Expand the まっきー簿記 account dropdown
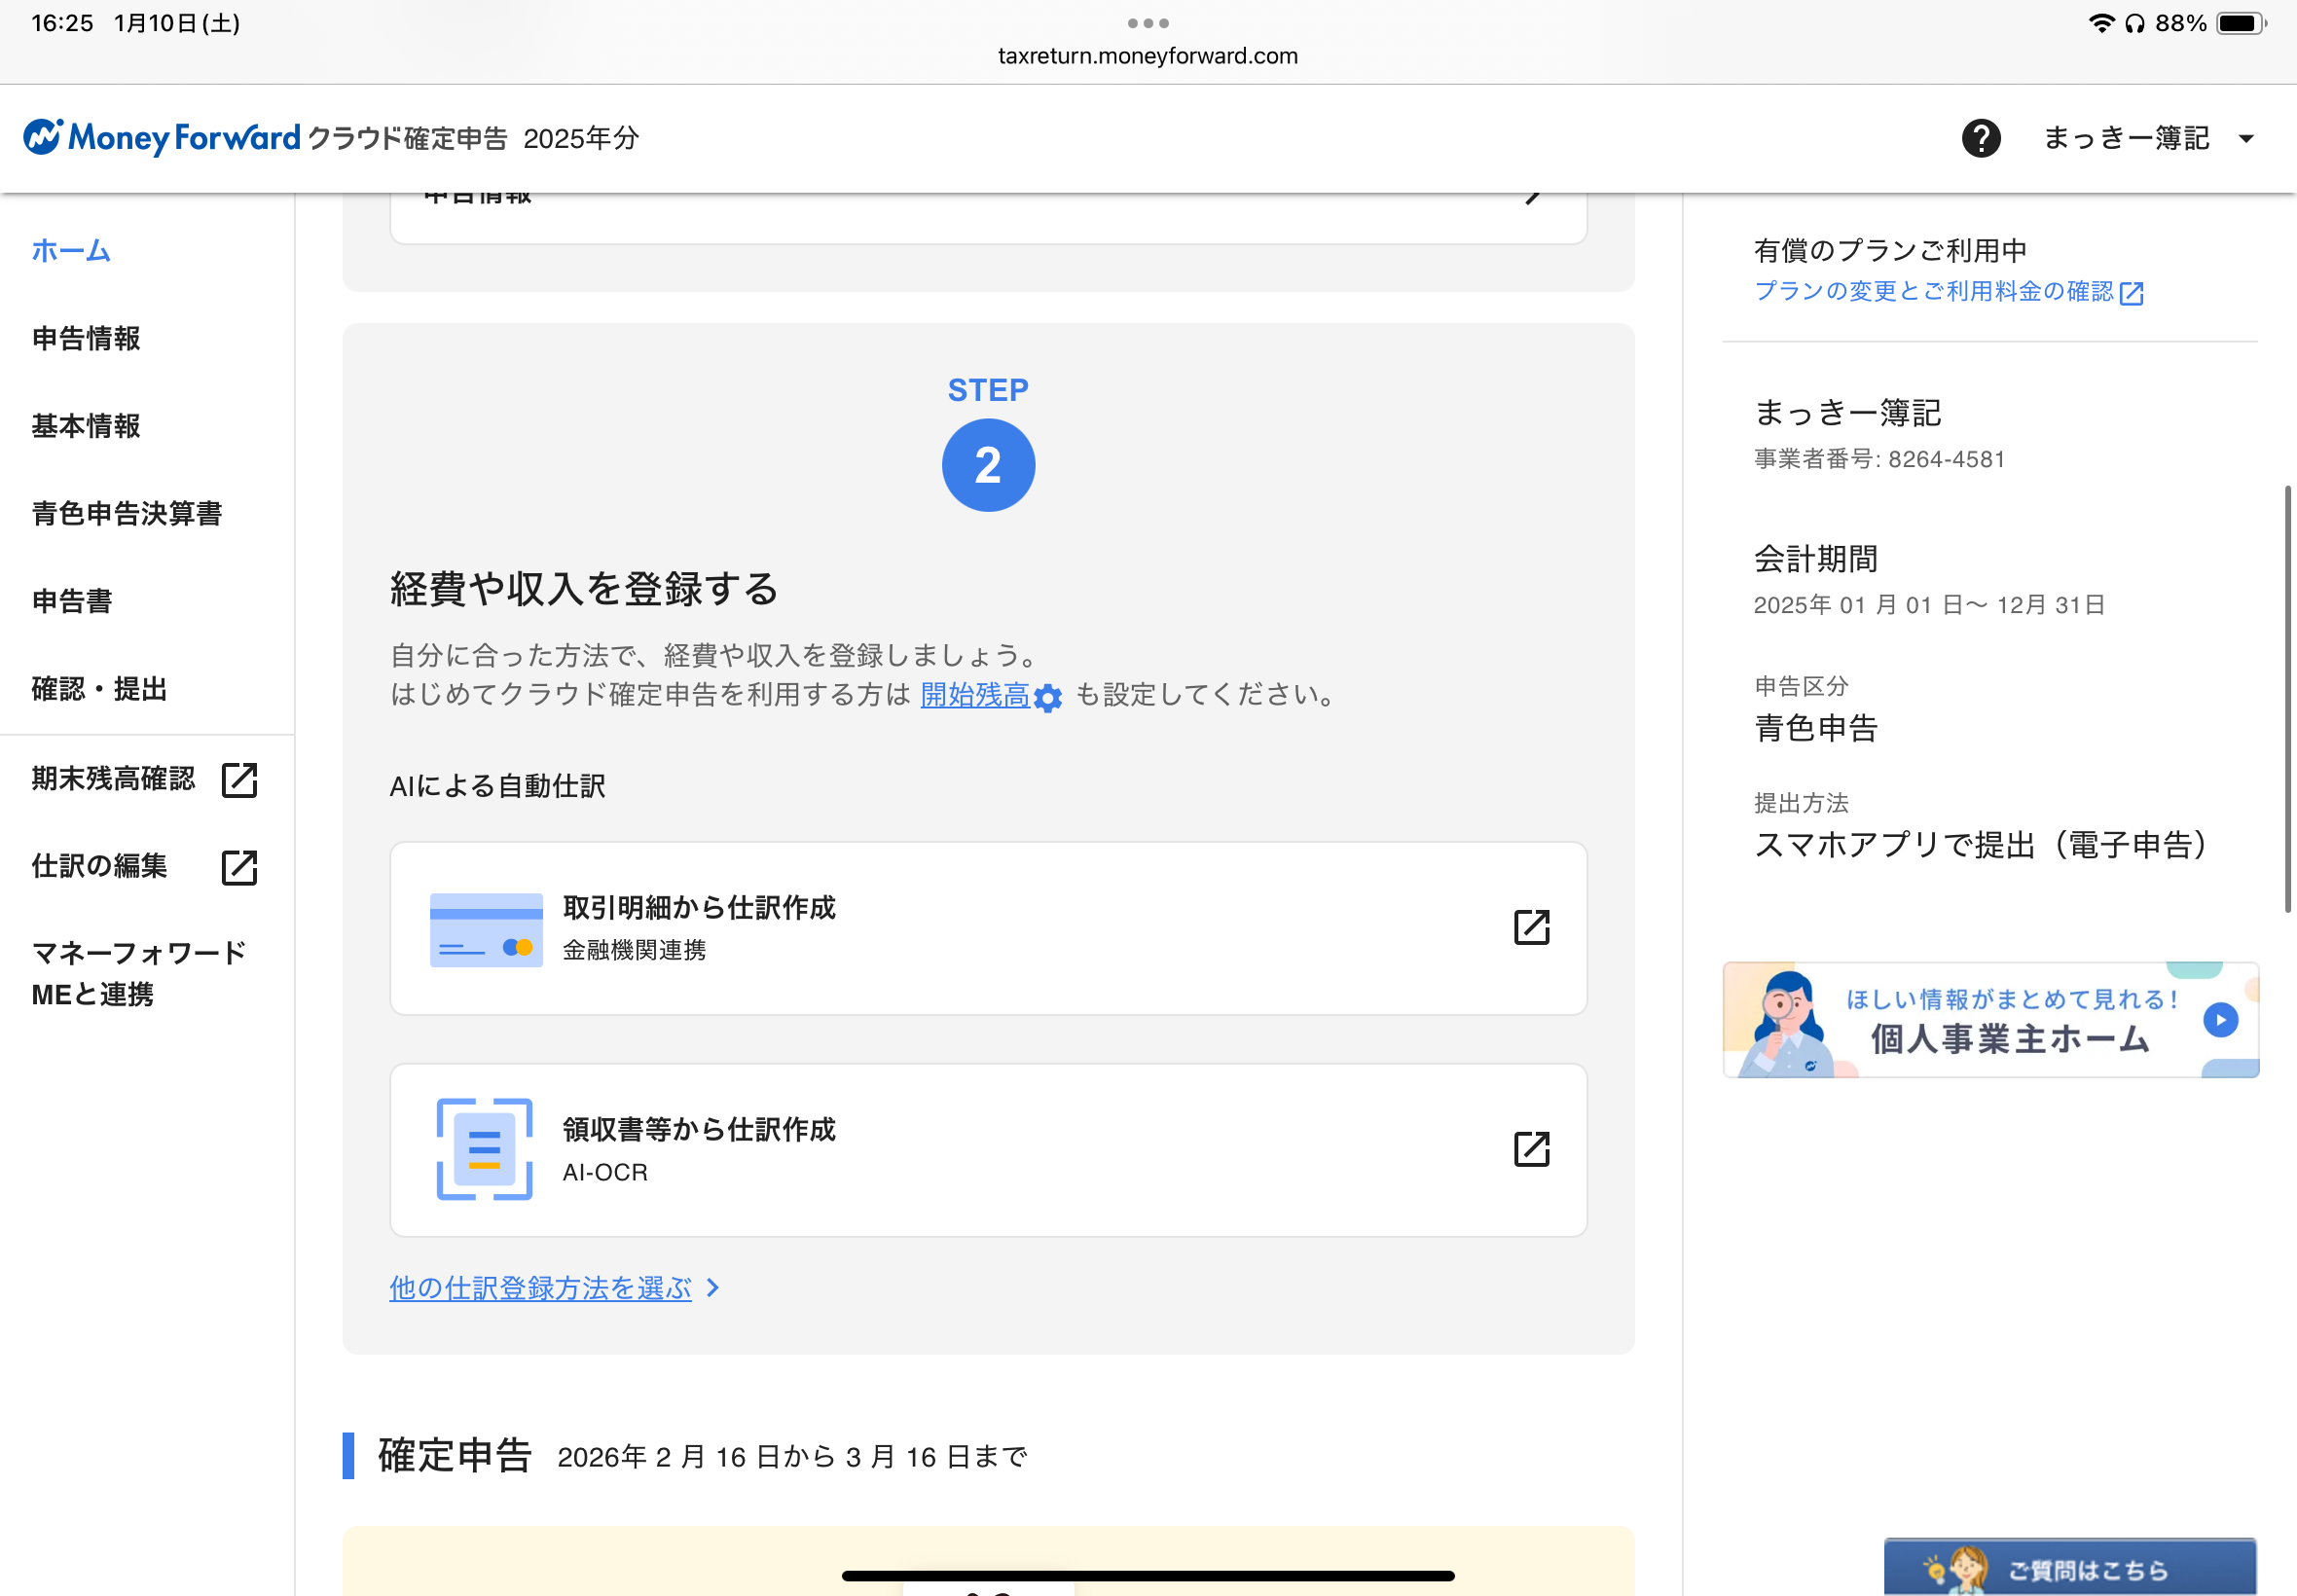This screenshot has width=2297, height=1596. [2148, 138]
